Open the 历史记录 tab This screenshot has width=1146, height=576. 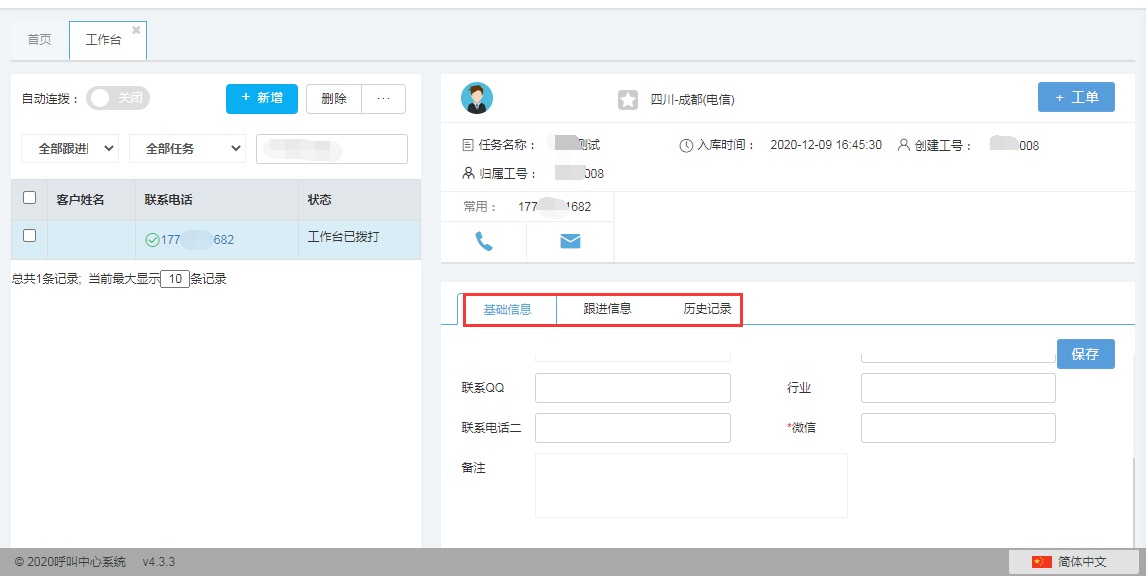coord(707,309)
